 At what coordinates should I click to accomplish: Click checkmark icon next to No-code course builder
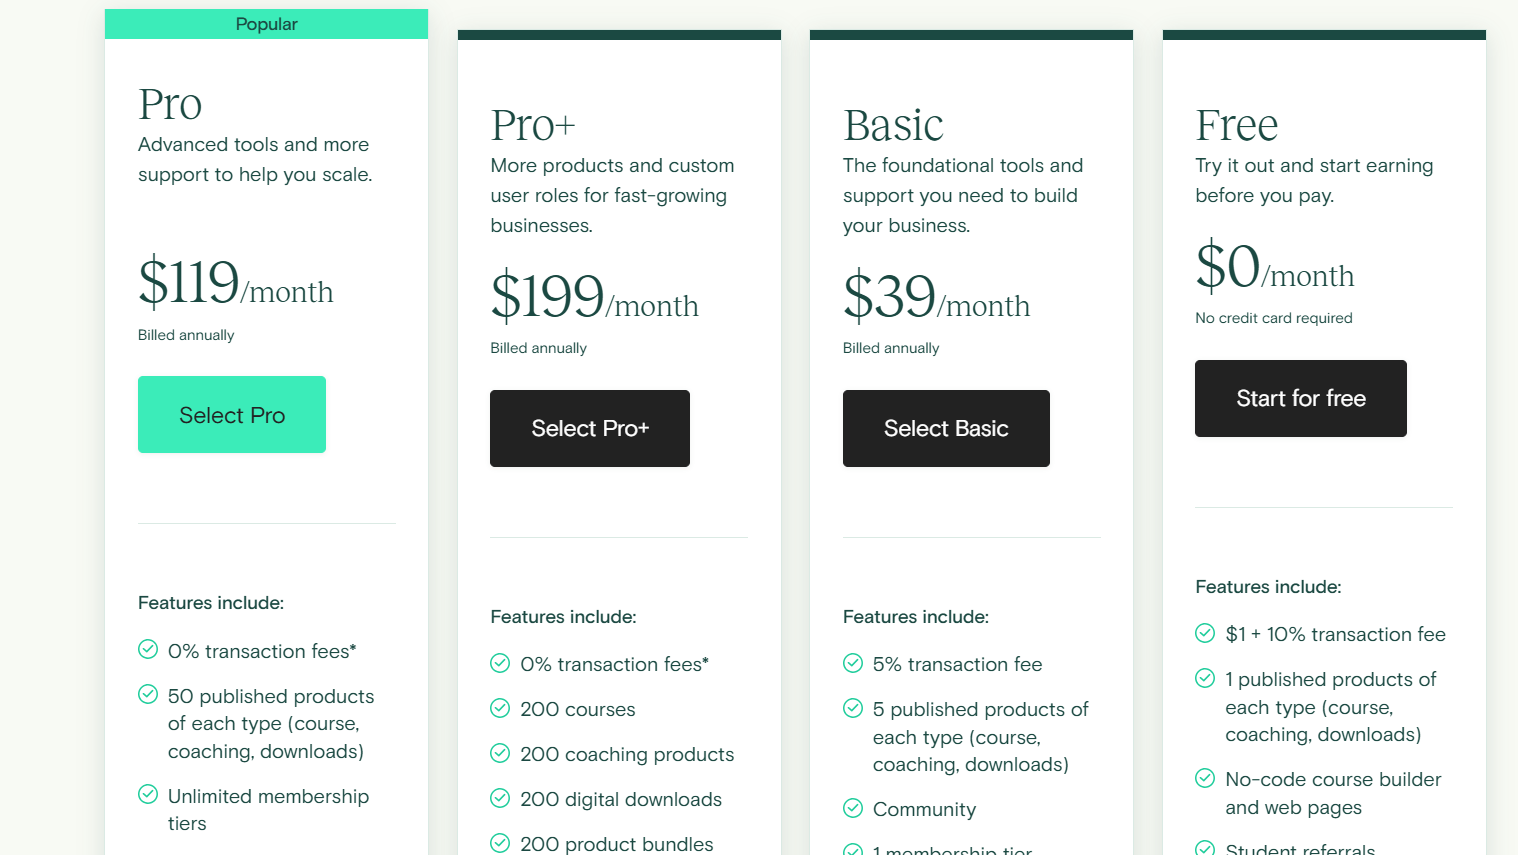click(1205, 778)
